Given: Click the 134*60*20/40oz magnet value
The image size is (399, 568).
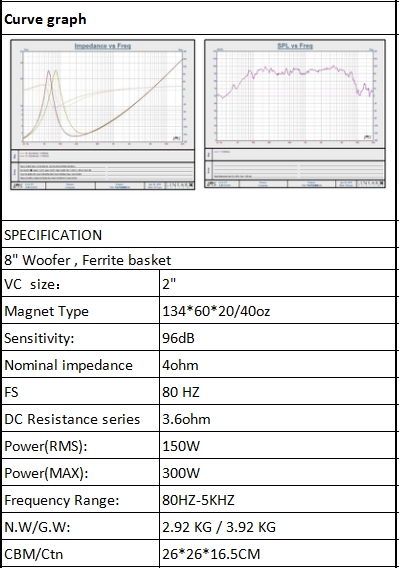Looking at the screenshot, I should (216, 311).
